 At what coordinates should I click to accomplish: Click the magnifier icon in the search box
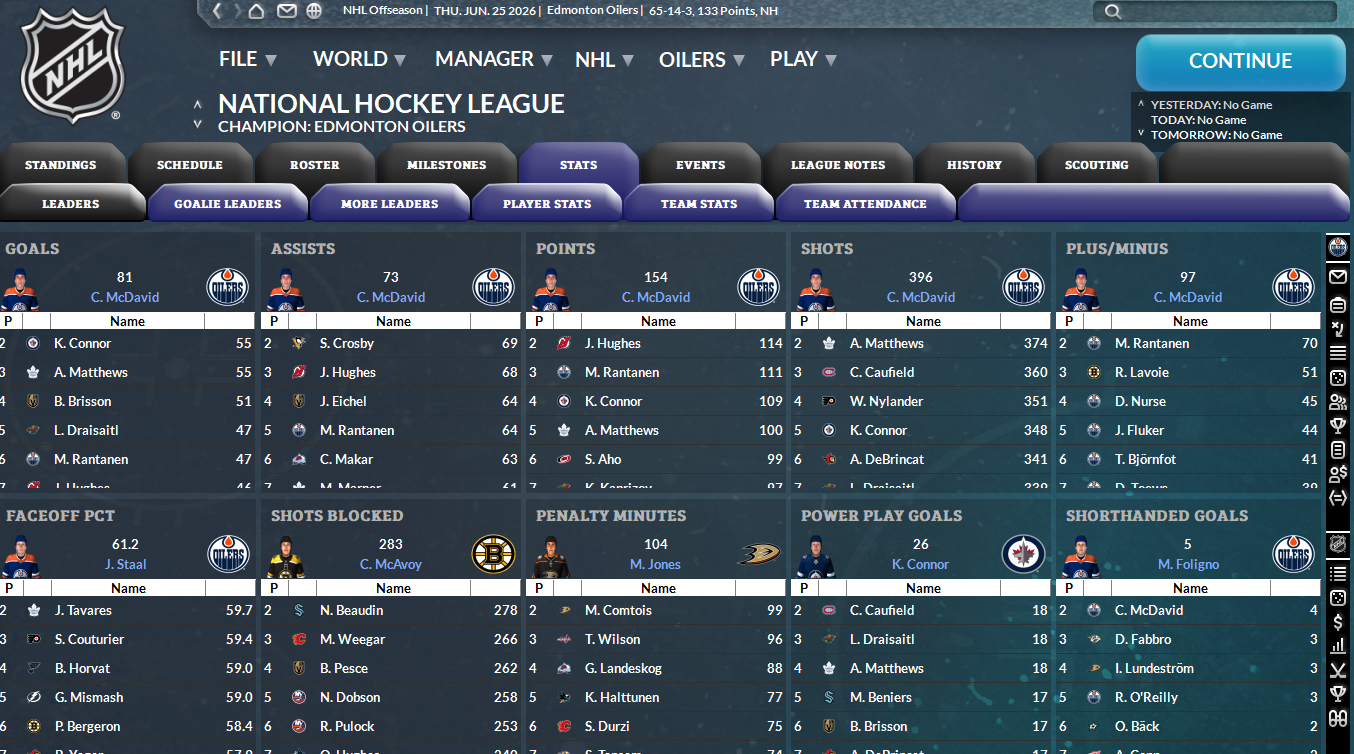[1112, 12]
